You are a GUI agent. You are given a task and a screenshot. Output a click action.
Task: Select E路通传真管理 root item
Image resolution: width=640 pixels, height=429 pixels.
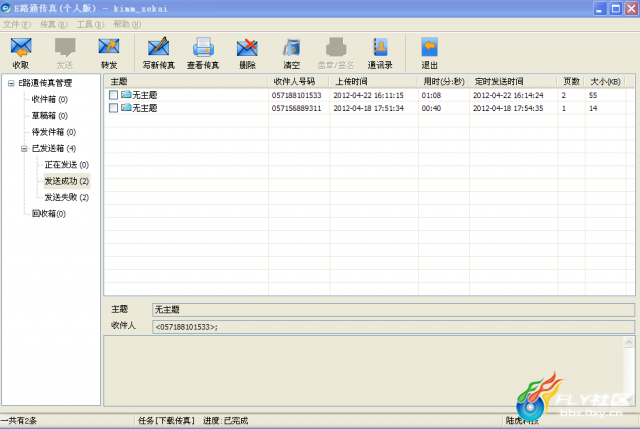tap(45, 83)
